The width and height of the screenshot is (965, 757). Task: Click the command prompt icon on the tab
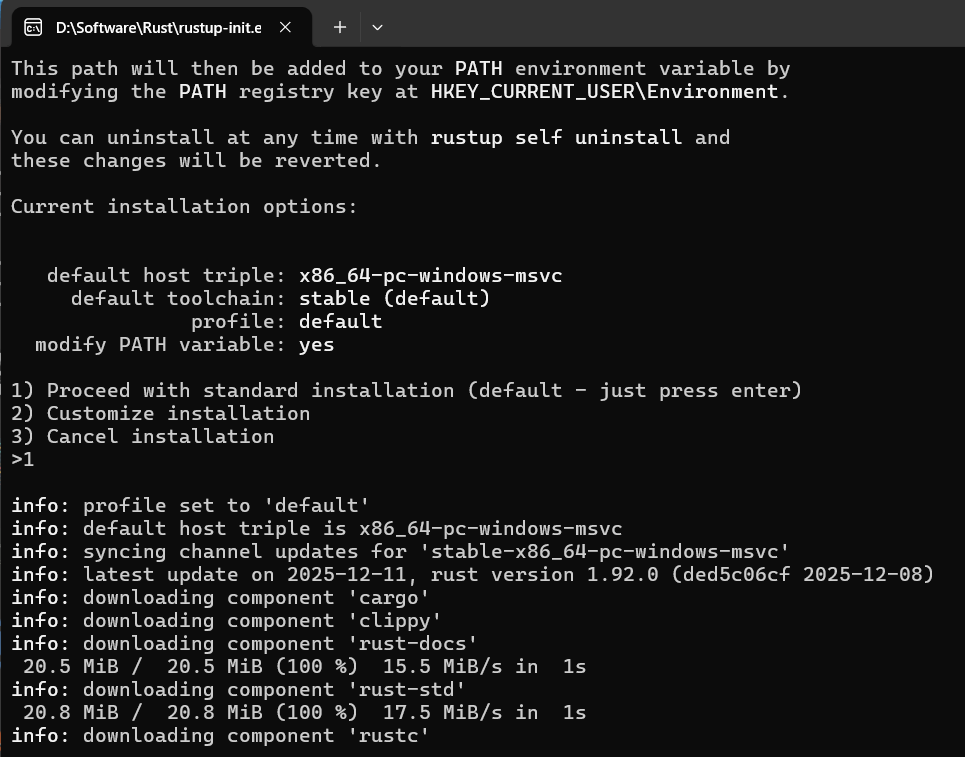pyautogui.click(x=32, y=27)
